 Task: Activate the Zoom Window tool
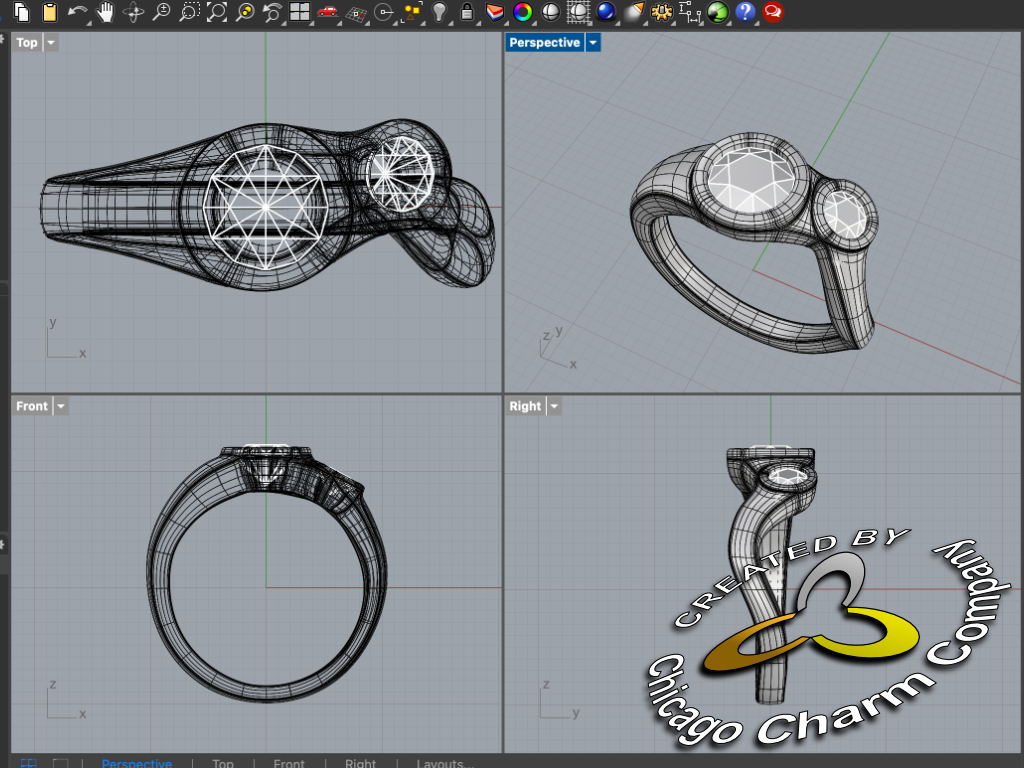click(188, 12)
